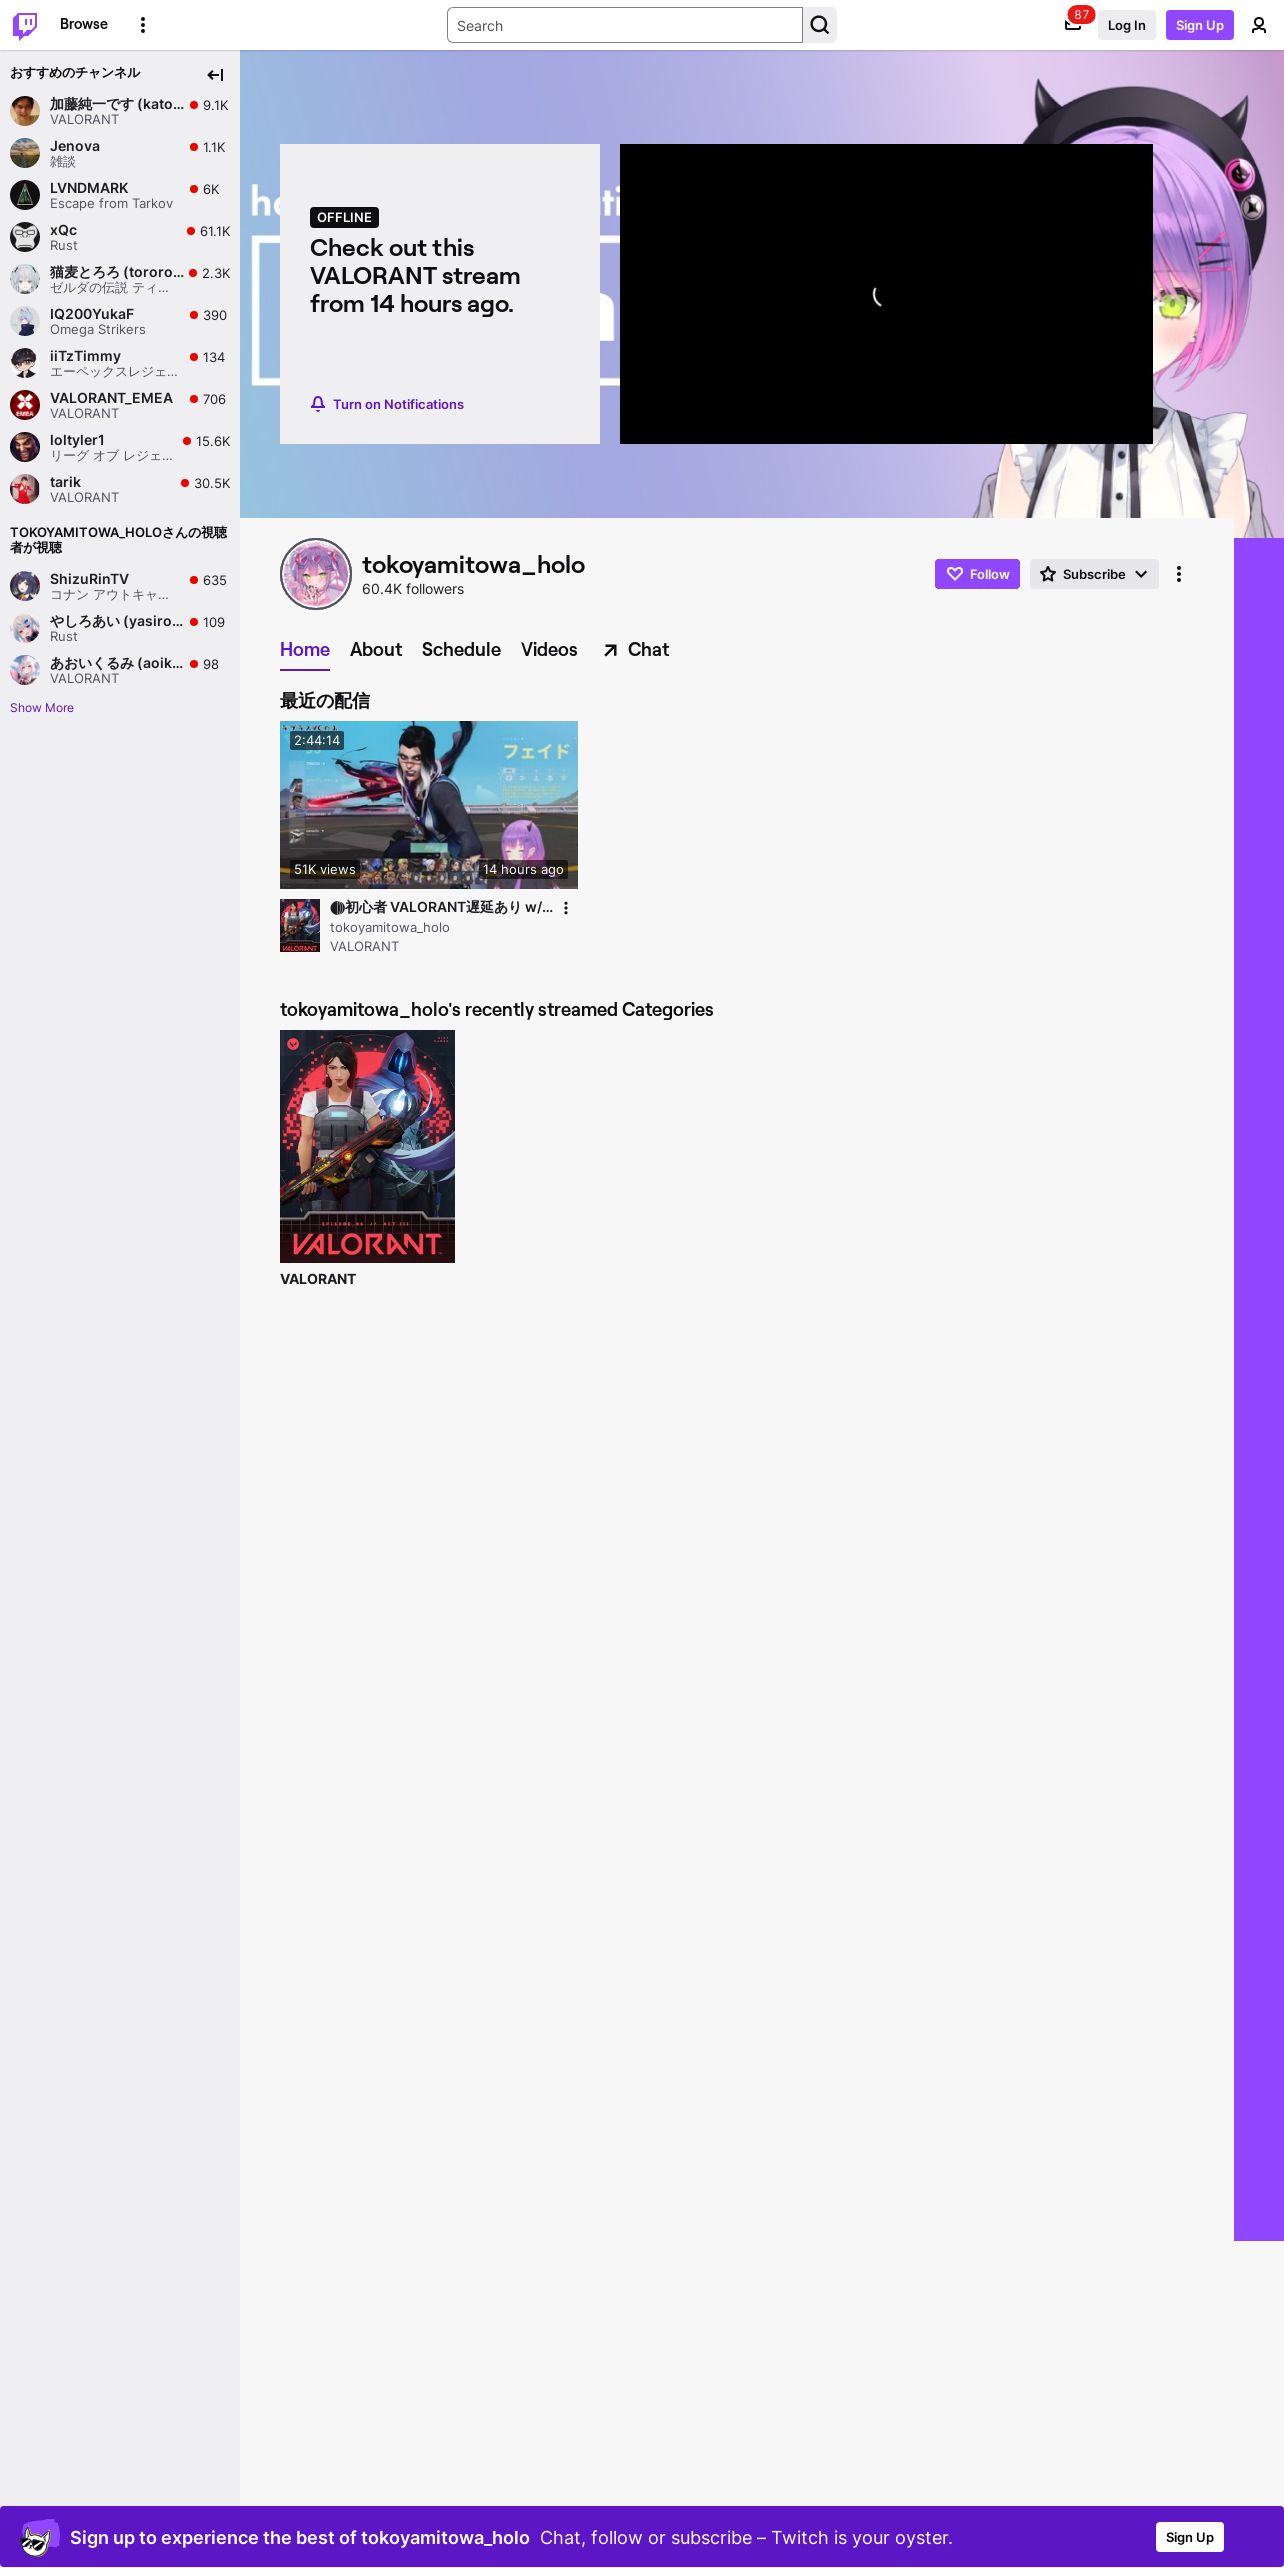Open the 2:44:14 recent stream thumbnail
Screen dimensions: 1284x2568
coord(429,805)
